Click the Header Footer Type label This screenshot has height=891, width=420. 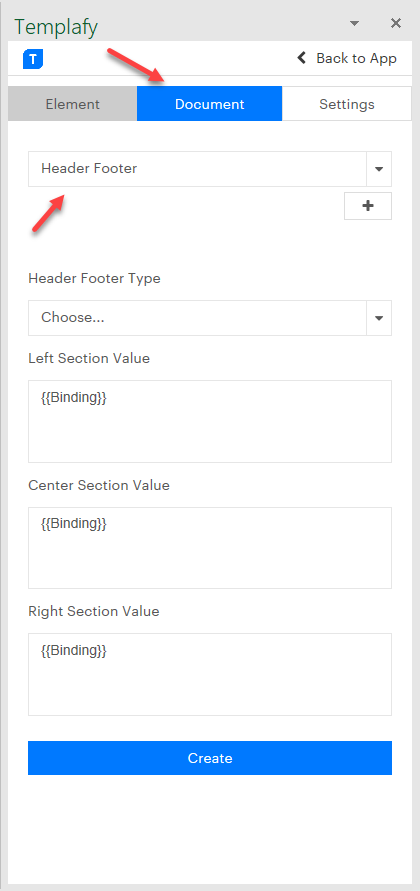point(94,278)
